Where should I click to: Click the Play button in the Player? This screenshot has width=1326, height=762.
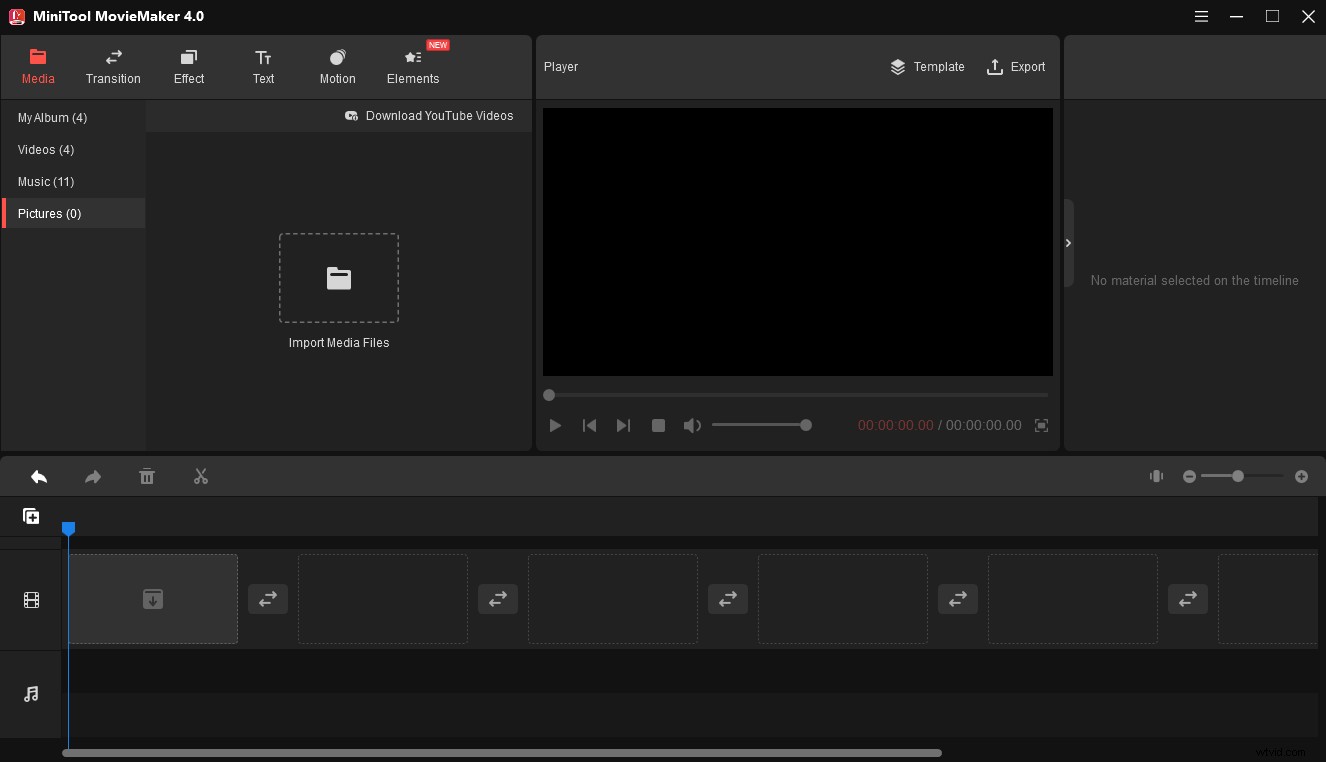[555, 425]
